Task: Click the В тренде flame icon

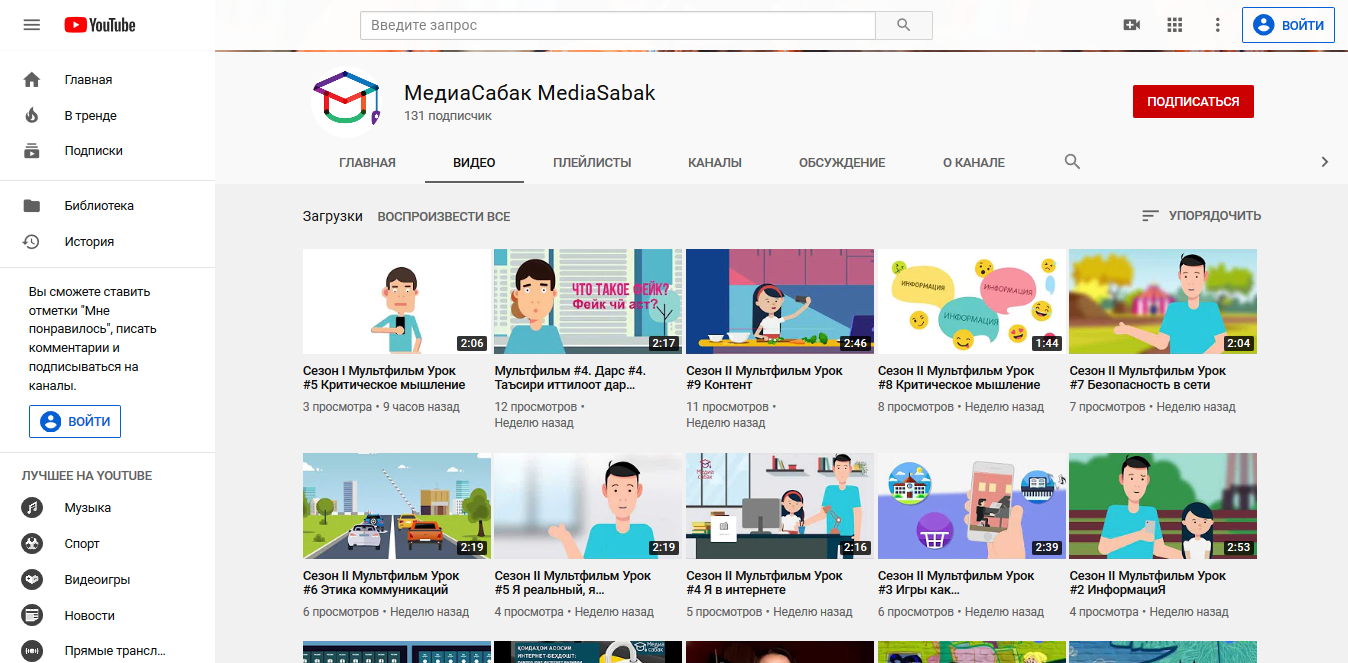Action: pyautogui.click(x=32, y=116)
